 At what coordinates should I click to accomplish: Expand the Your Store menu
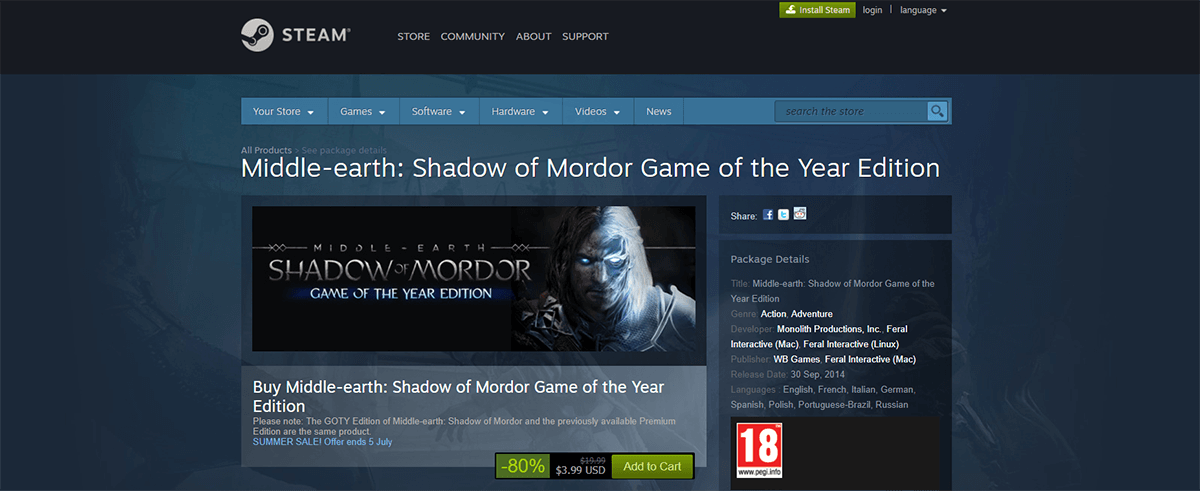[284, 111]
